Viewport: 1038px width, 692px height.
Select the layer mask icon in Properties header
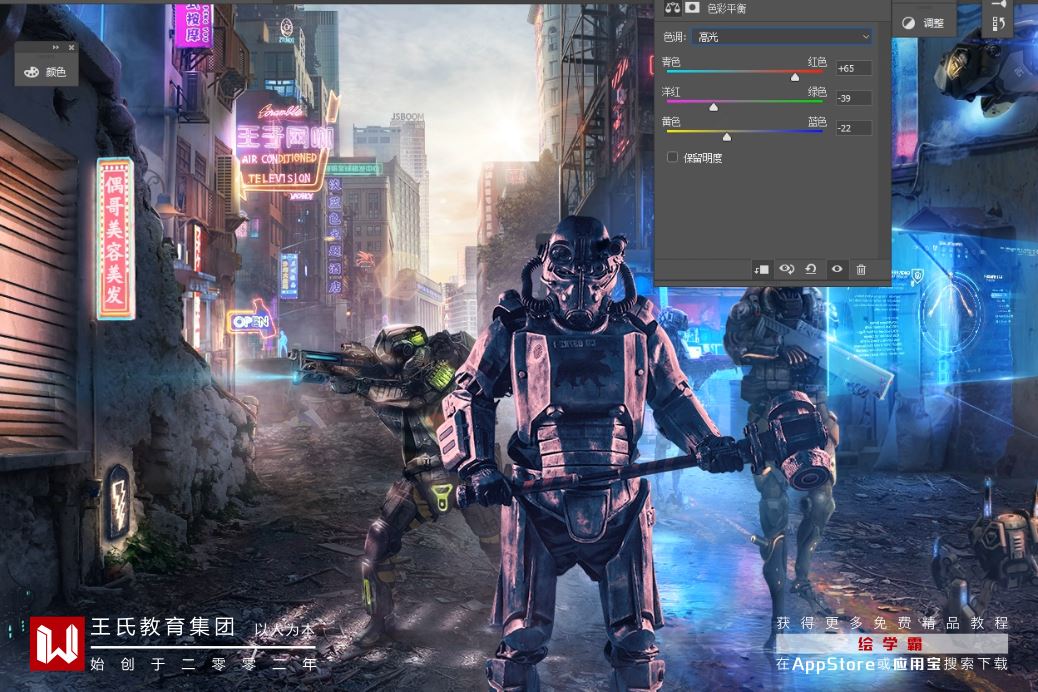tap(692, 7)
